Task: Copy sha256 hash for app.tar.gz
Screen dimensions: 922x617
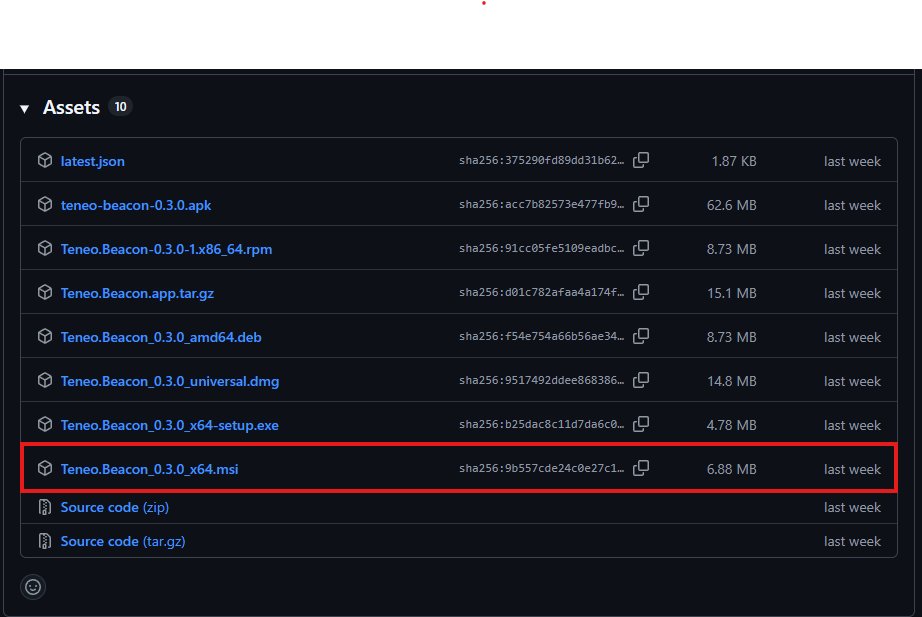Action: tap(641, 292)
